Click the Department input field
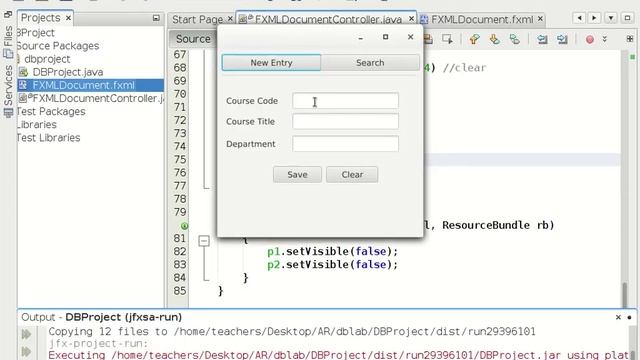Screen dimensions: 640x360 click(x=345, y=144)
